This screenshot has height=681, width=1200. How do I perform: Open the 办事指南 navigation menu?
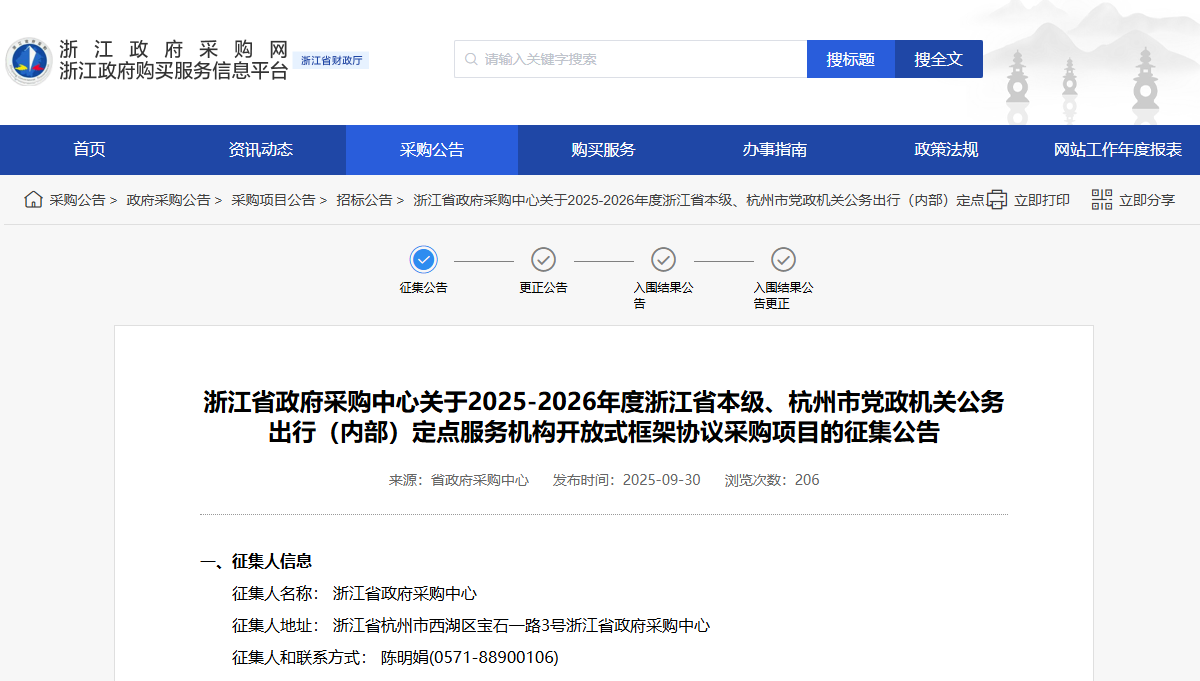coord(774,150)
